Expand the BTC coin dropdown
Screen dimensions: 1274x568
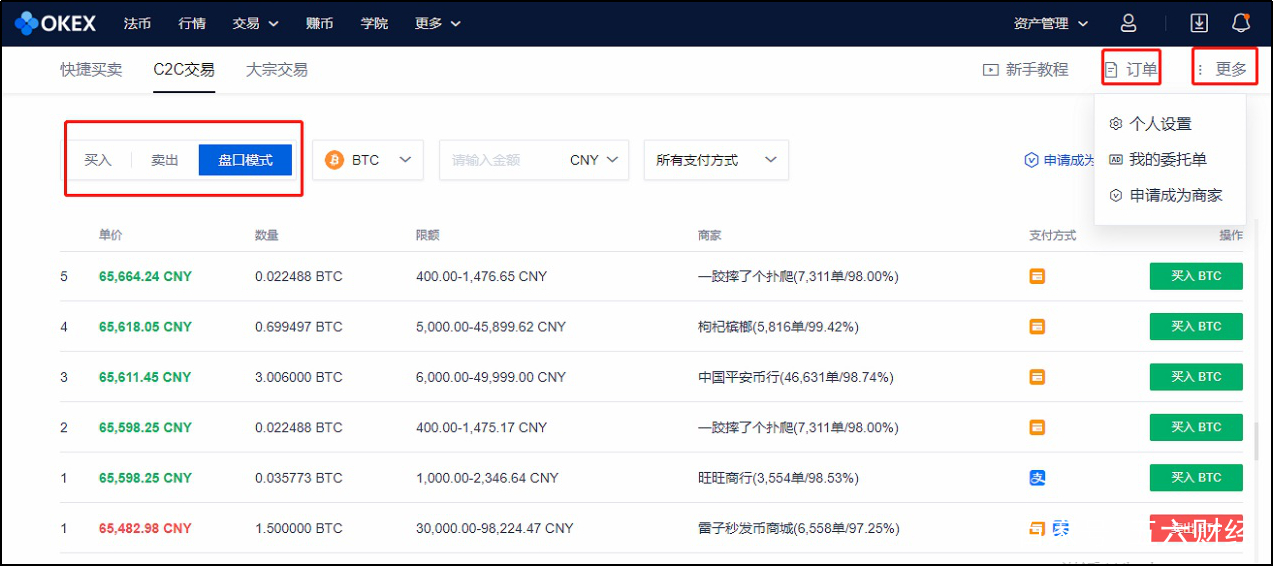(x=368, y=160)
